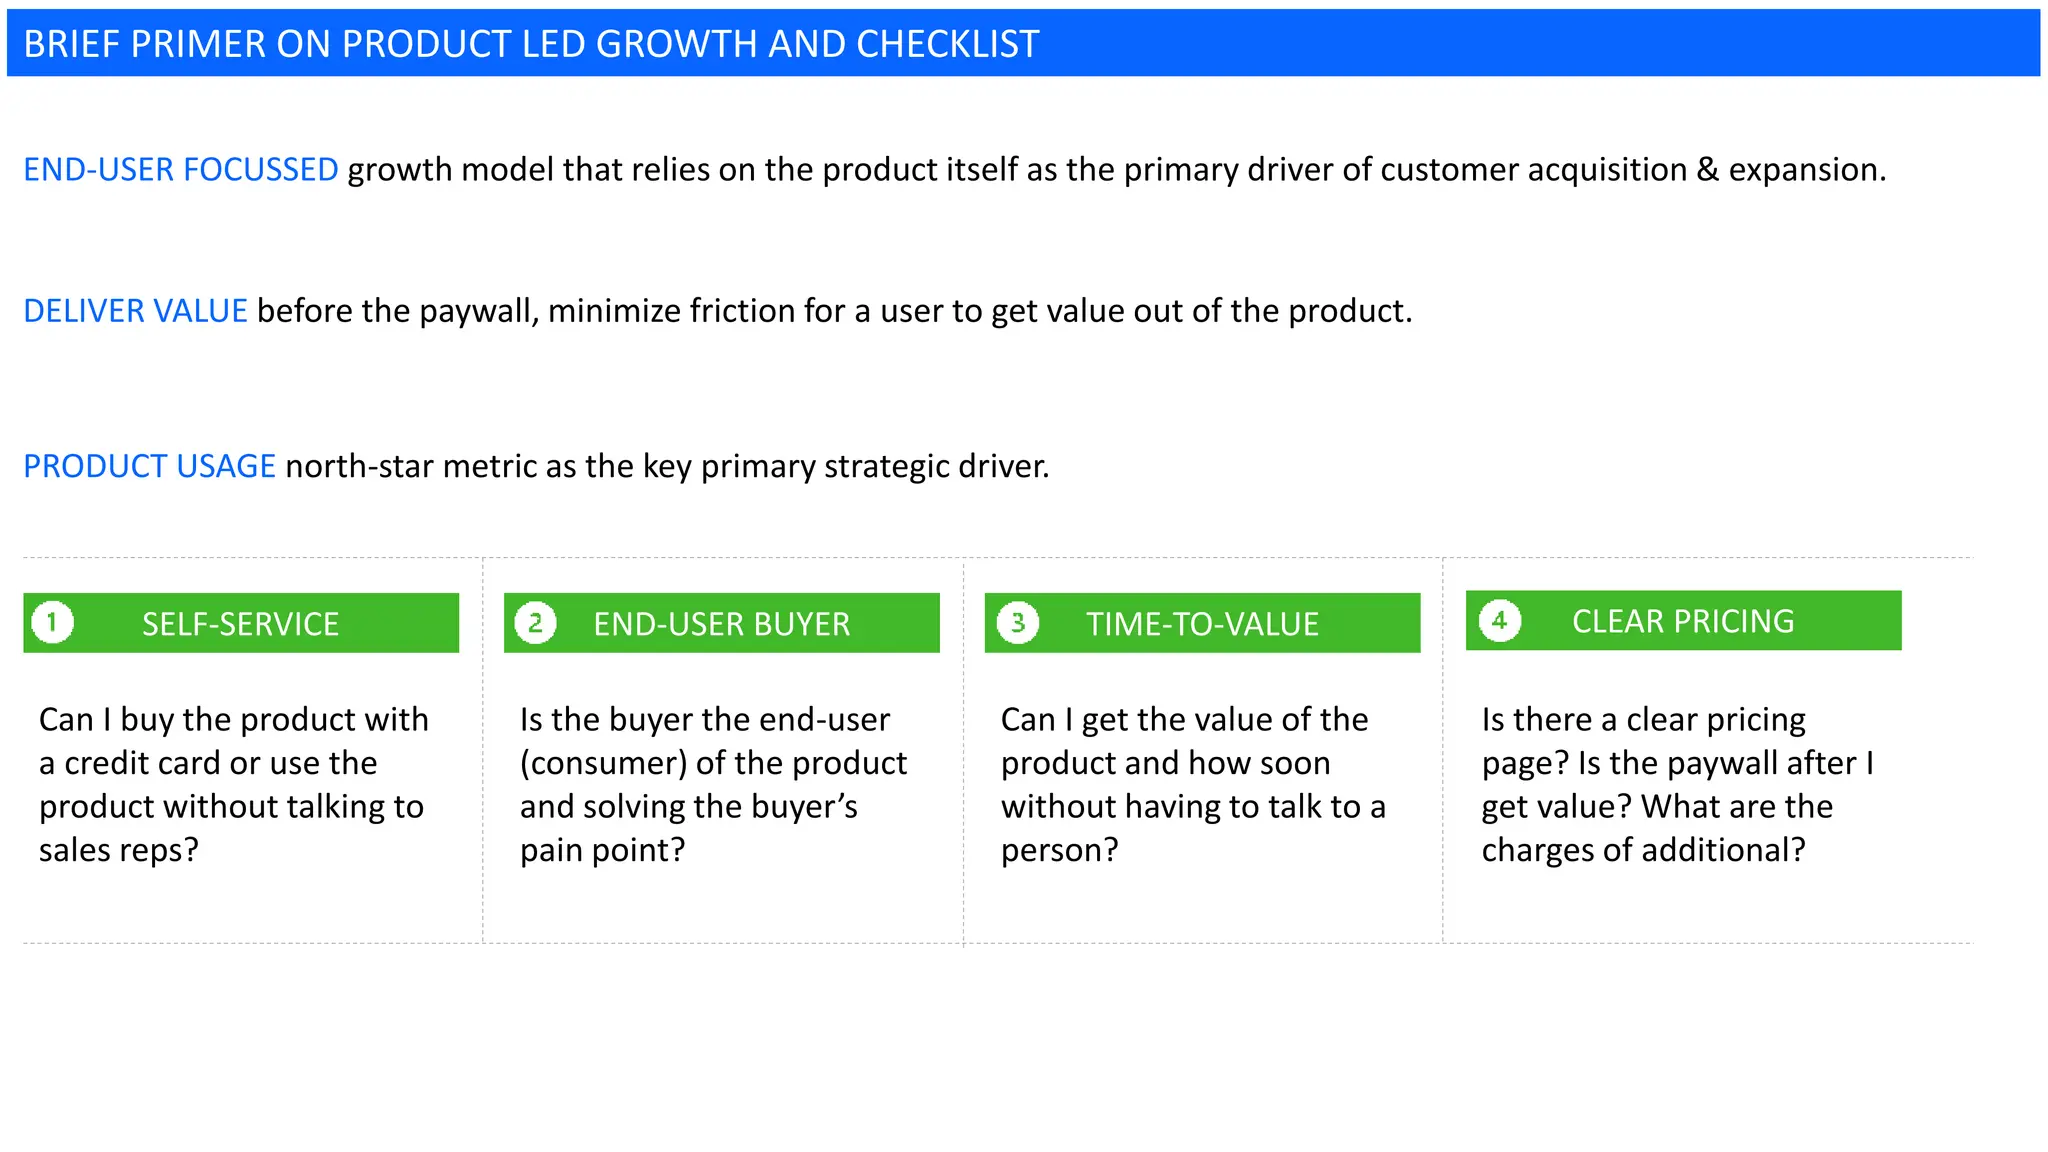Image resolution: width=2048 pixels, height=1152 pixels.
Task: Select the END-USER BUYER green header
Action: point(722,623)
